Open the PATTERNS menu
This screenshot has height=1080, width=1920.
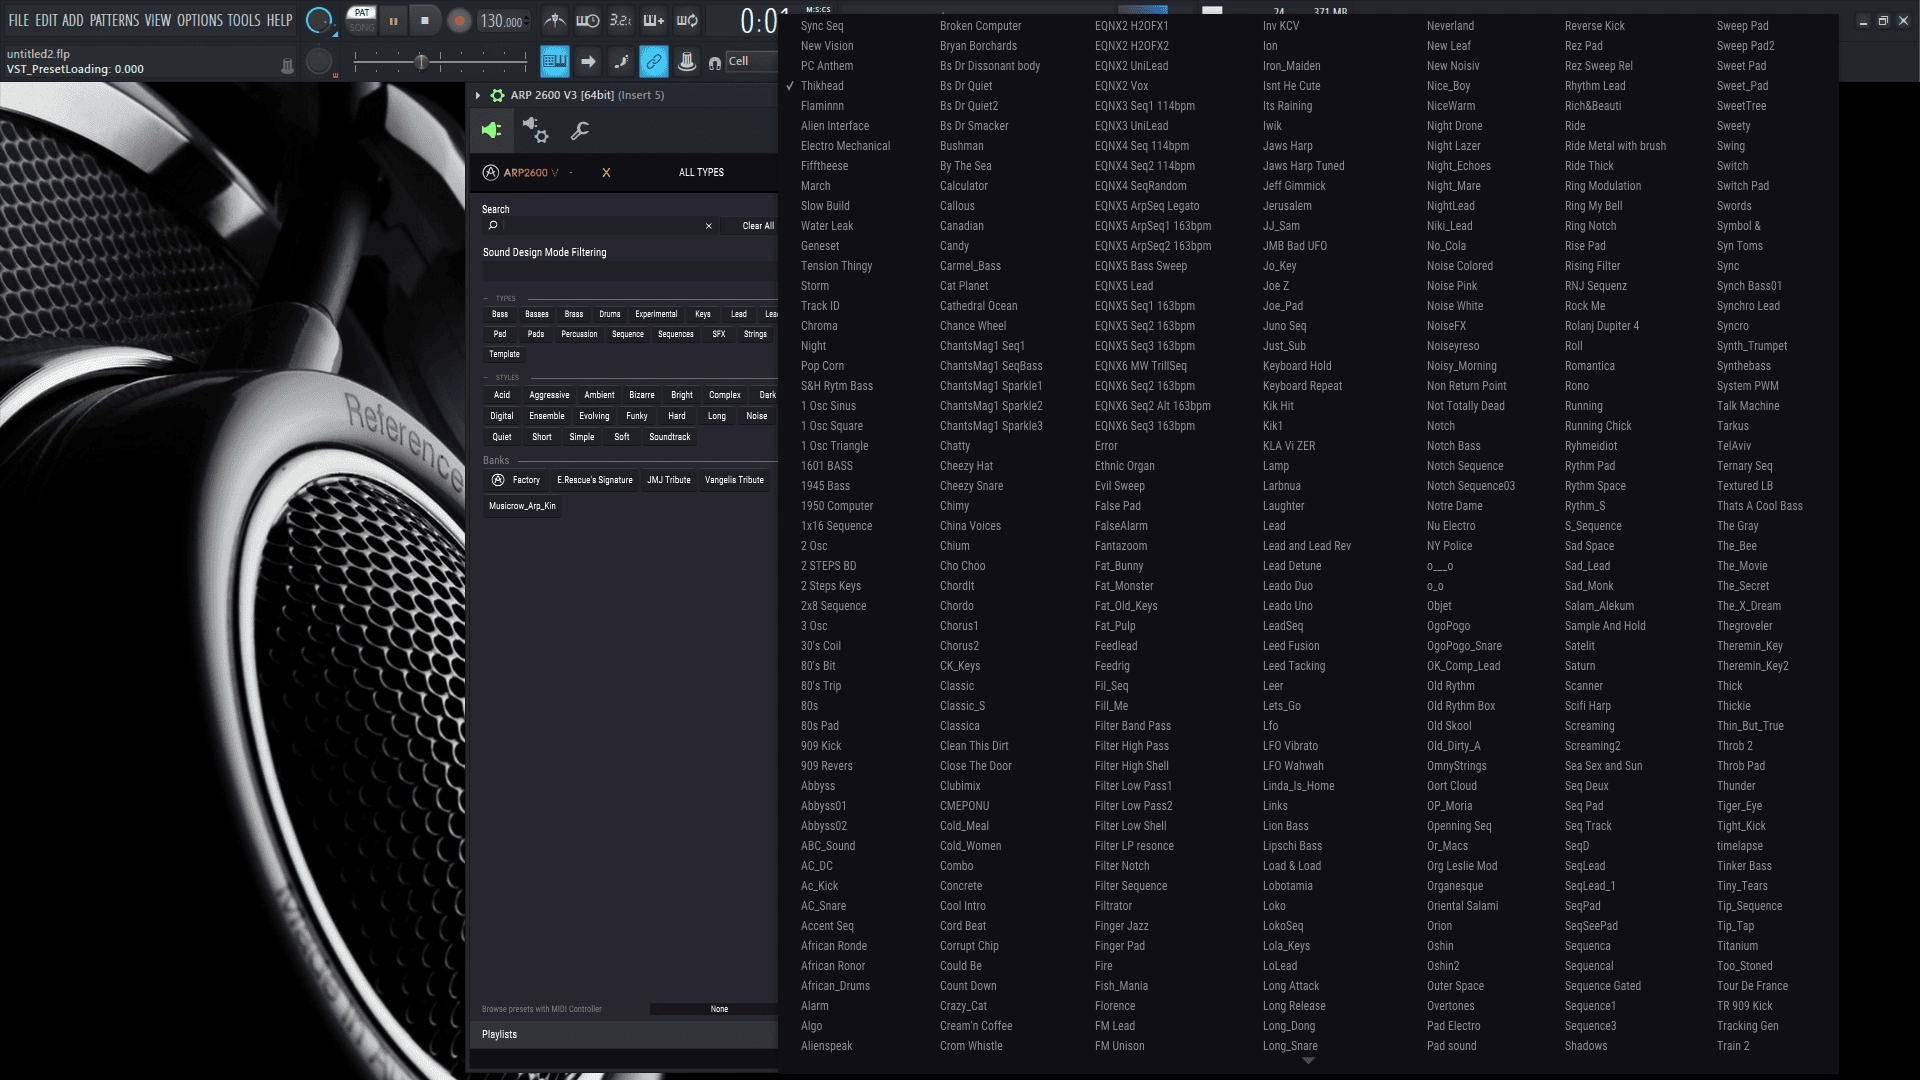pos(114,20)
